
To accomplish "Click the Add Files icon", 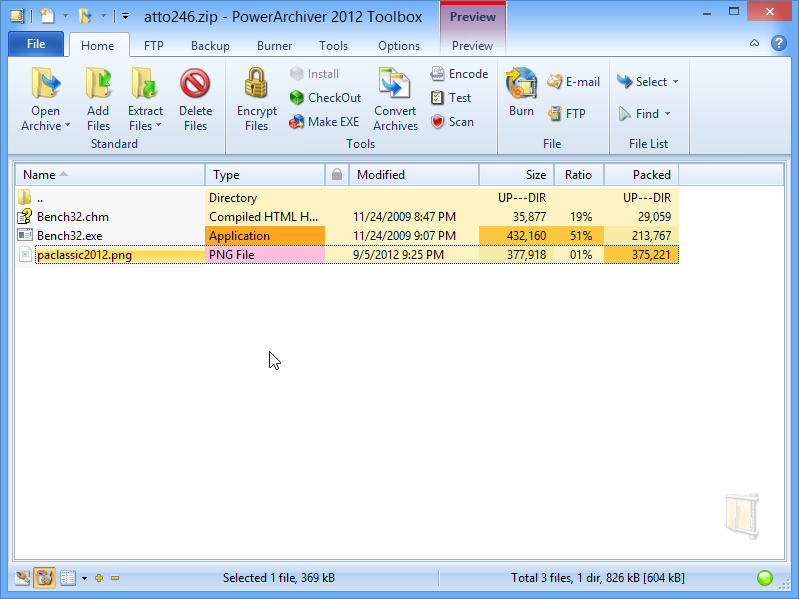I will coord(98,83).
